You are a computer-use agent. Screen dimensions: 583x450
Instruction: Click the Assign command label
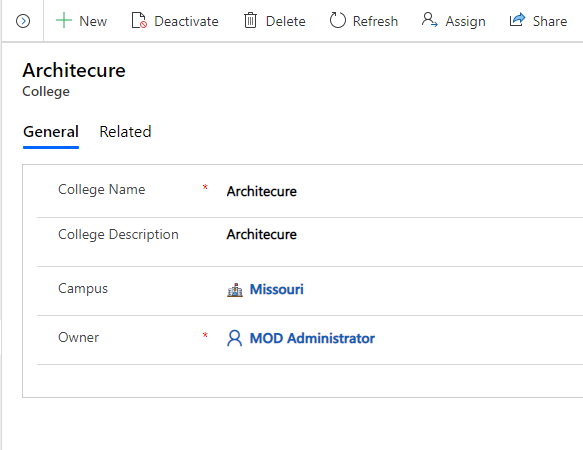click(466, 21)
